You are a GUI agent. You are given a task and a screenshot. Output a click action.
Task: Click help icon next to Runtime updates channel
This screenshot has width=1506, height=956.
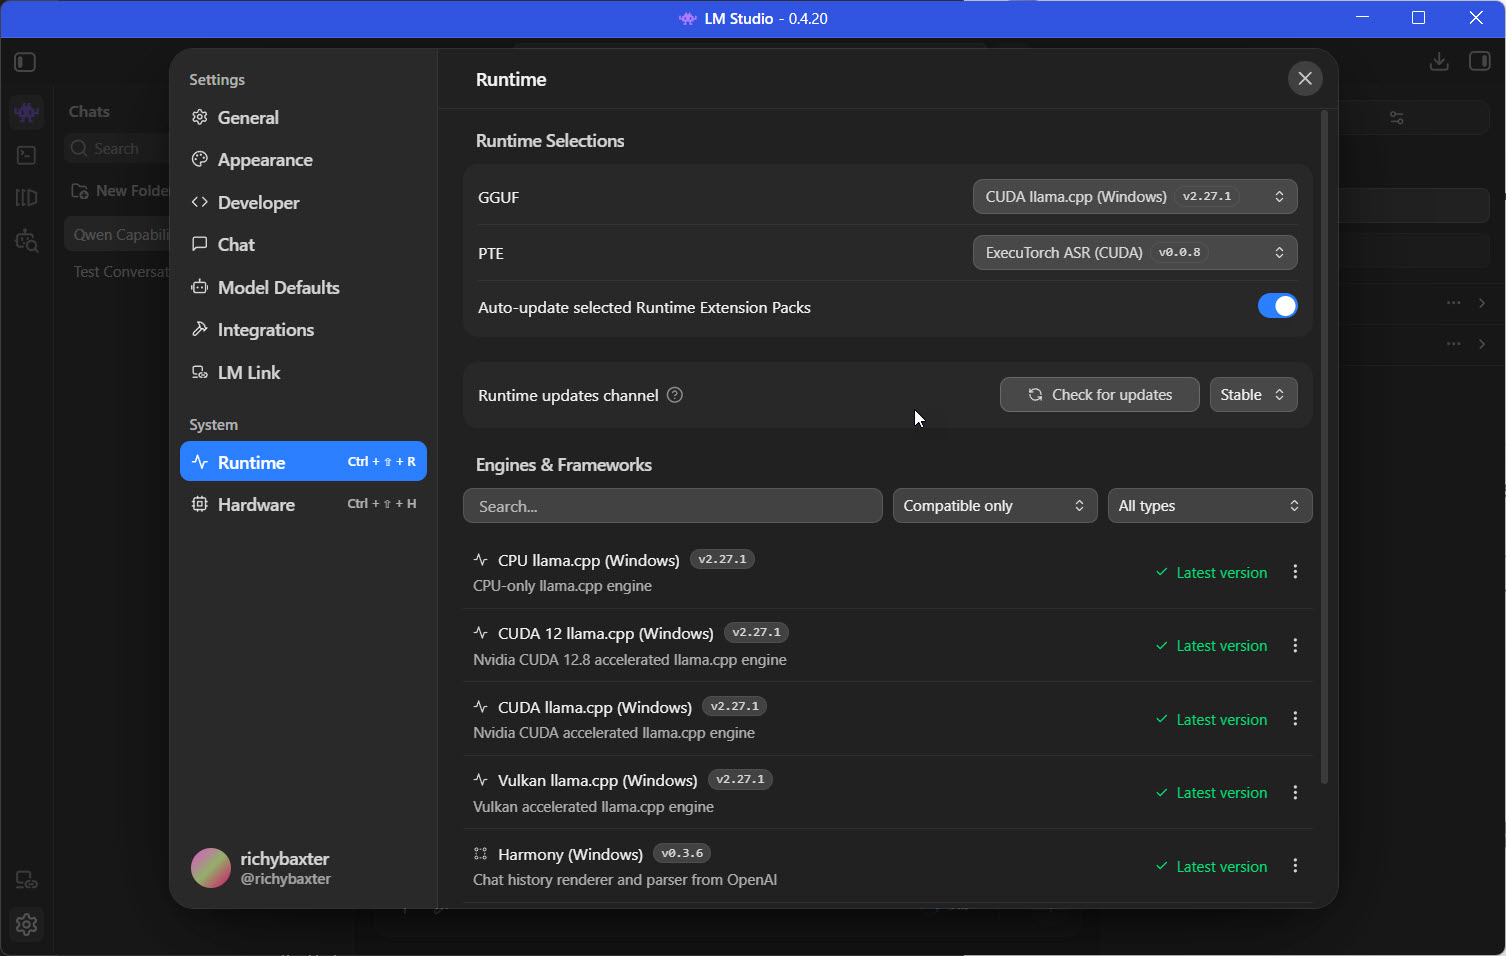pos(675,395)
